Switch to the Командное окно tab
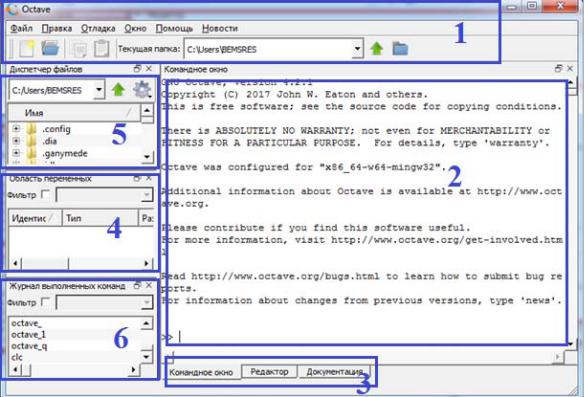Image resolution: width=584 pixels, height=397 pixels. 201,372
